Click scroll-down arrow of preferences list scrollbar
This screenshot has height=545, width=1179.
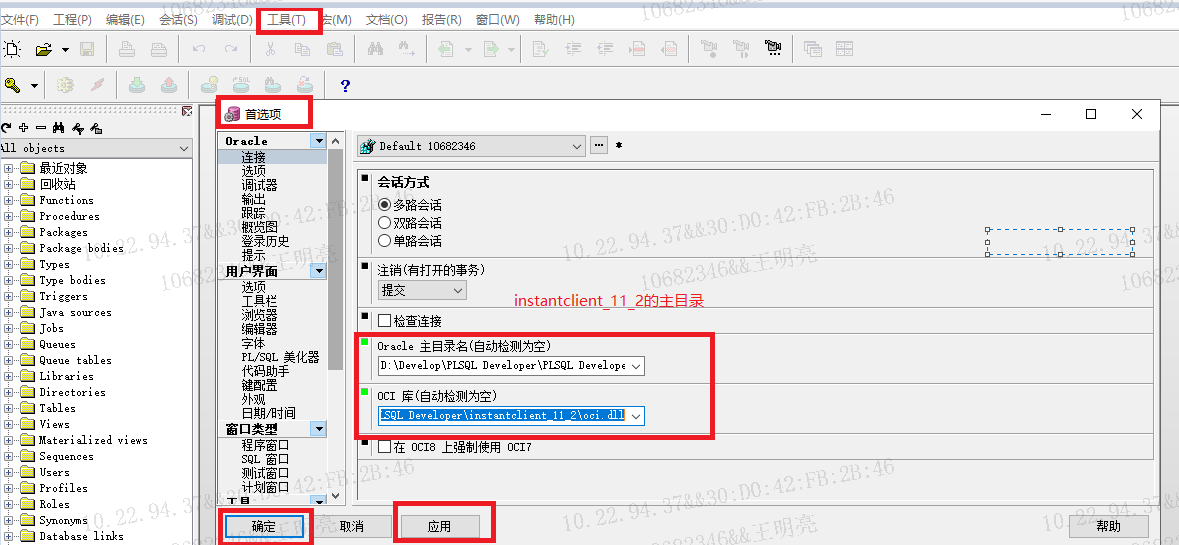tap(336, 496)
